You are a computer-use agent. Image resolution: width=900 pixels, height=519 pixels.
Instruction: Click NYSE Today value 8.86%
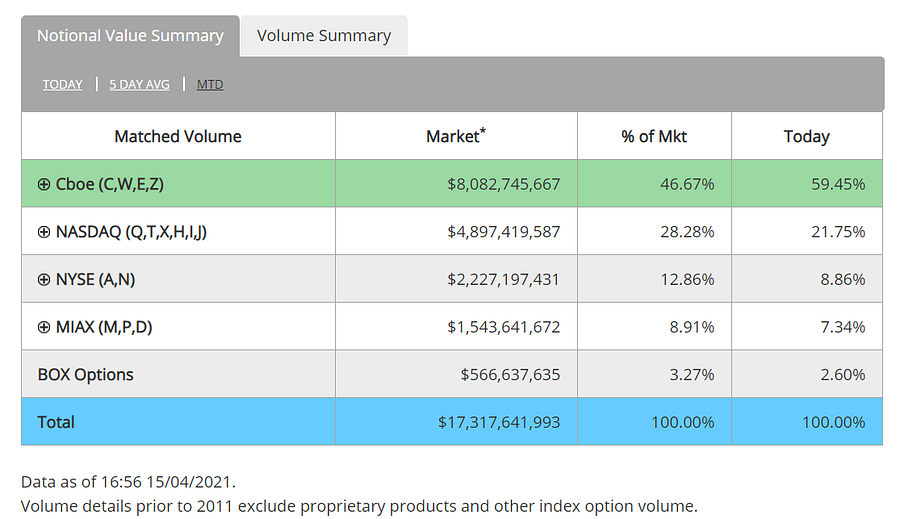(843, 280)
